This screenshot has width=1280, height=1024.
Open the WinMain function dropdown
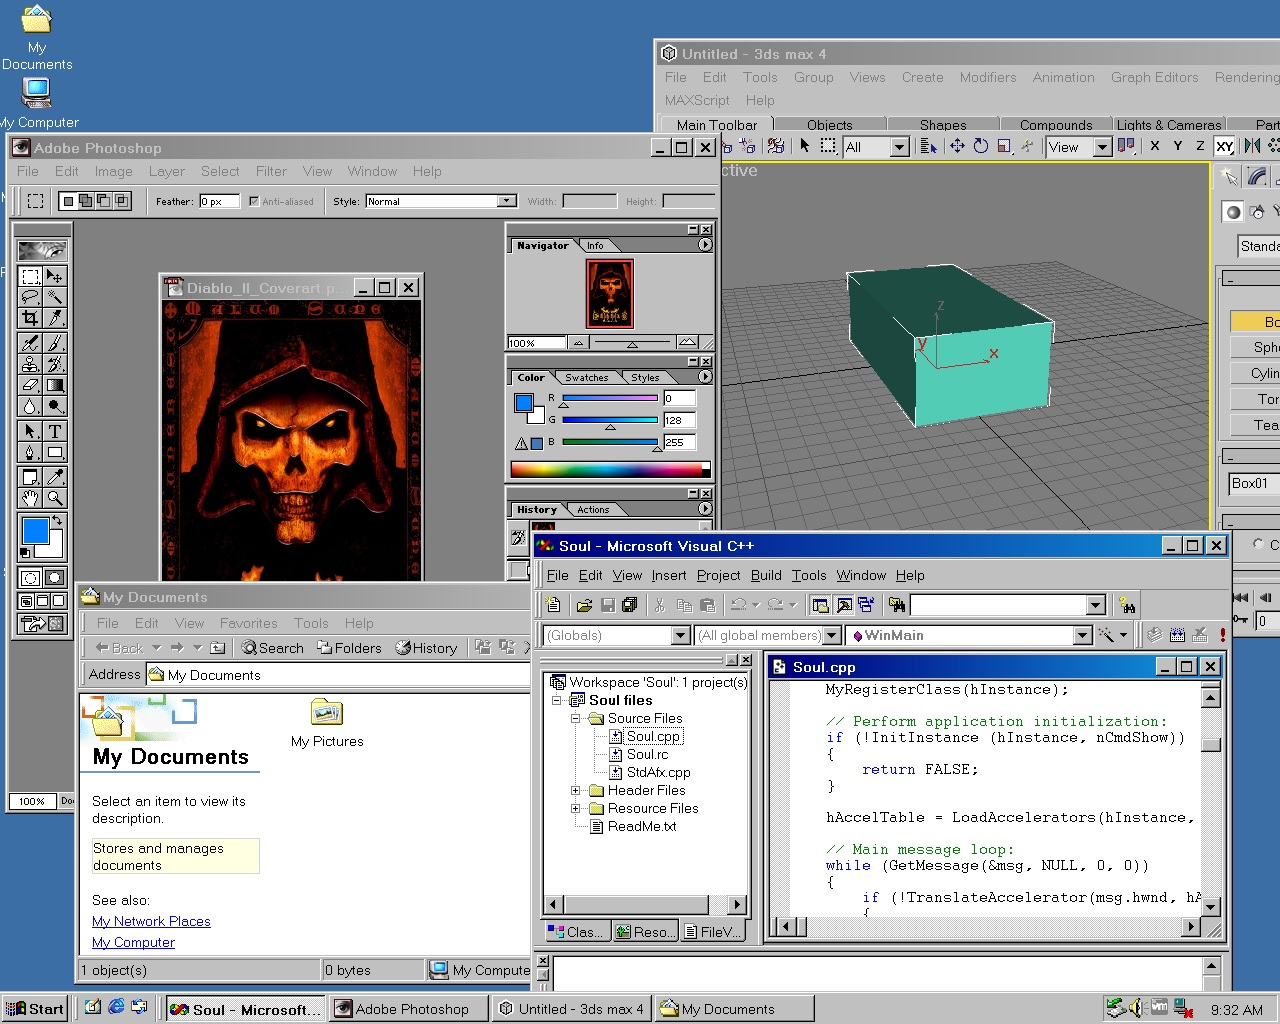coord(1082,635)
